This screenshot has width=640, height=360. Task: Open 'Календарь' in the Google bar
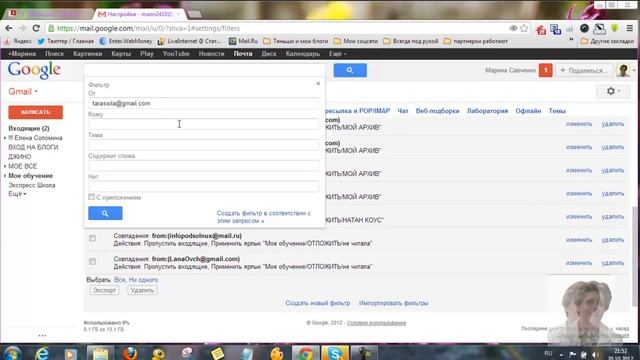tap(302, 53)
